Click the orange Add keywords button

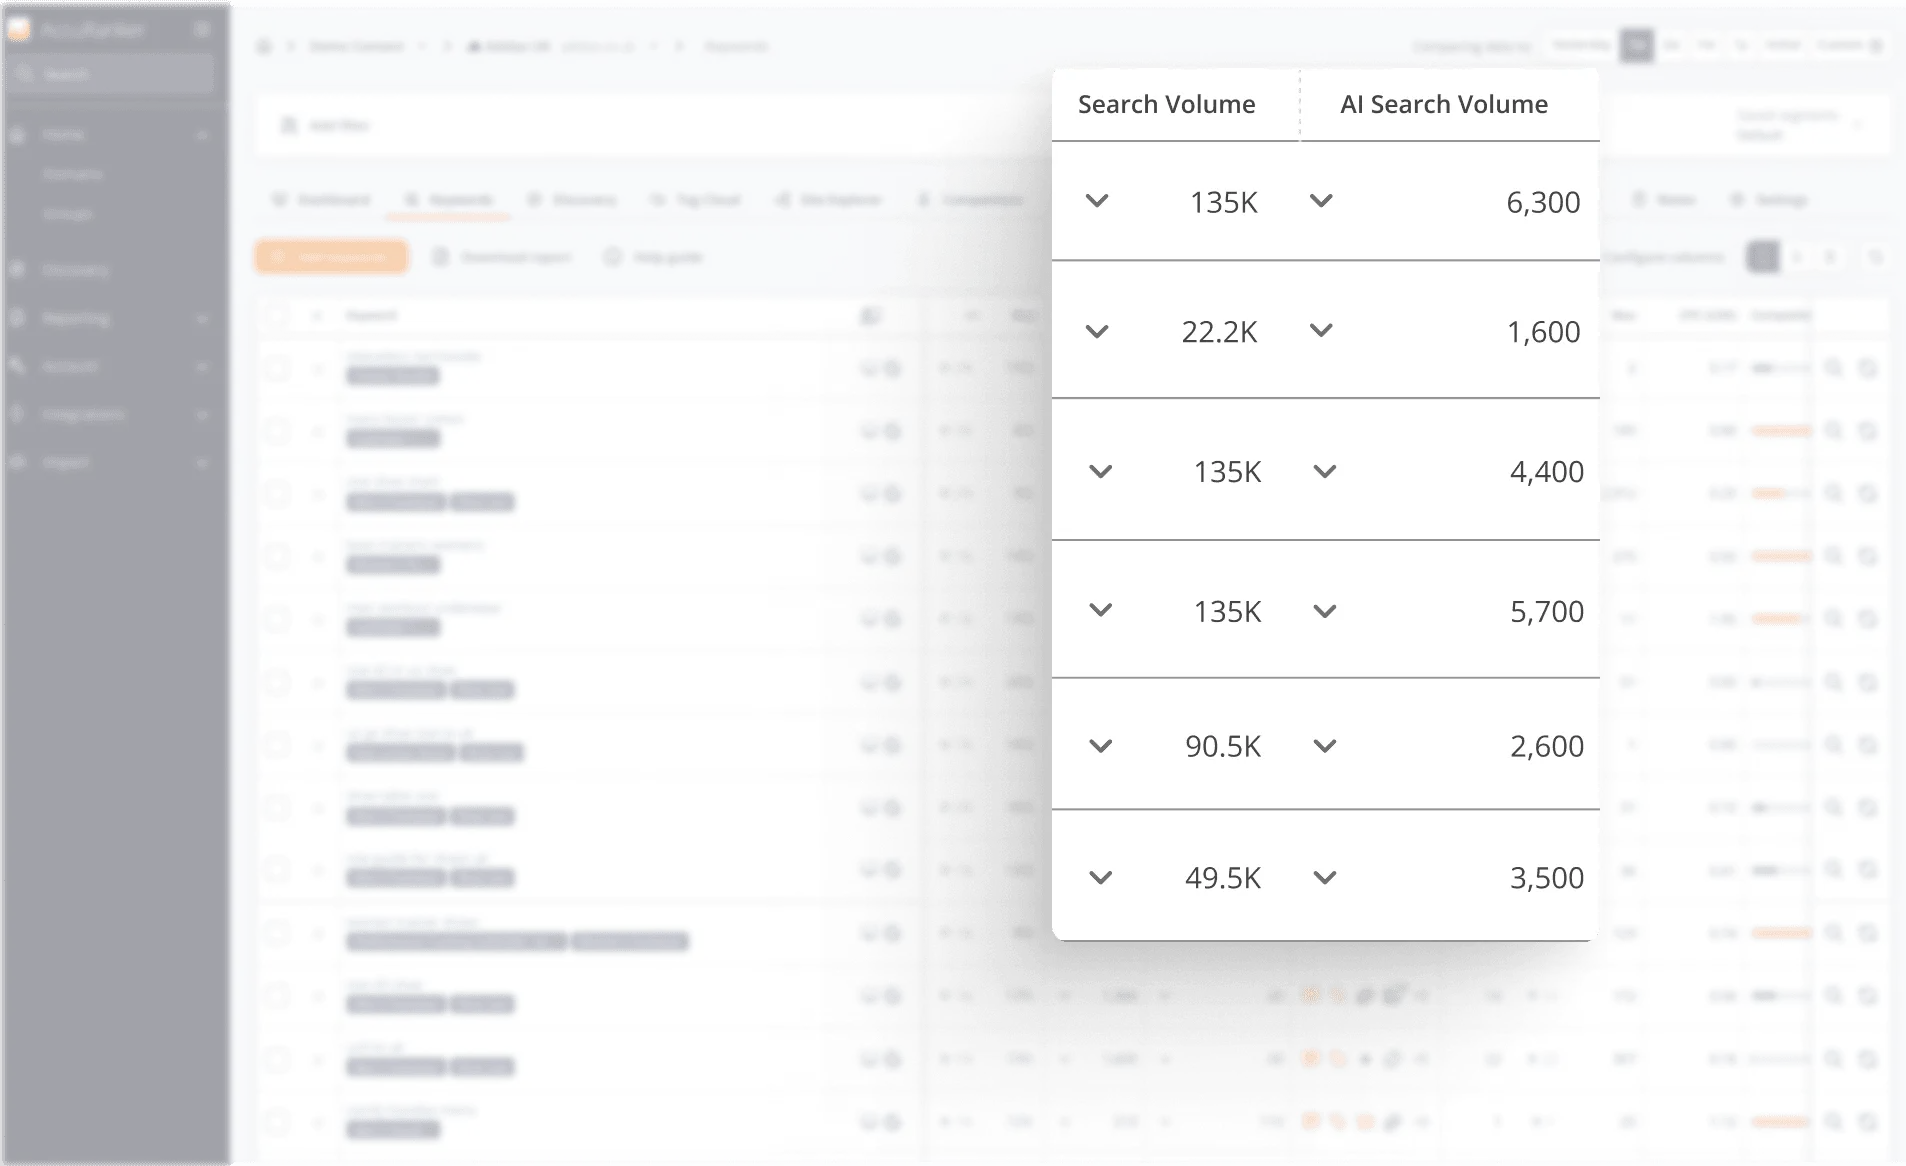[331, 257]
